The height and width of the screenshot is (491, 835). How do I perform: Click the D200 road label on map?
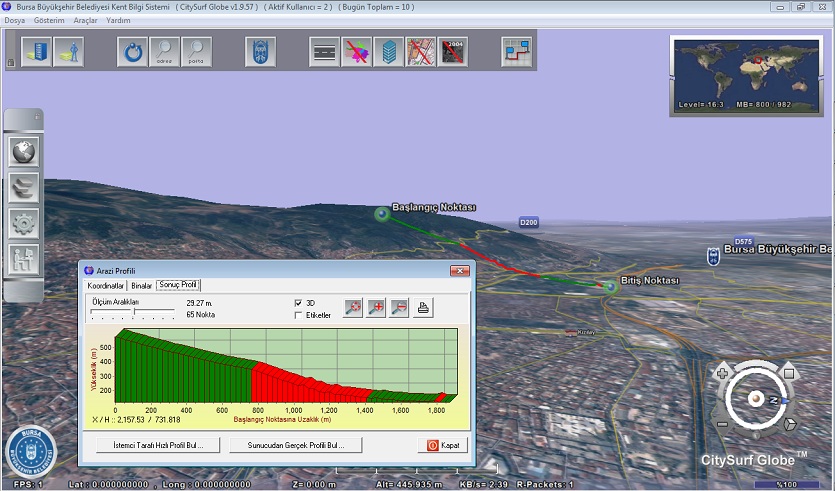point(529,222)
